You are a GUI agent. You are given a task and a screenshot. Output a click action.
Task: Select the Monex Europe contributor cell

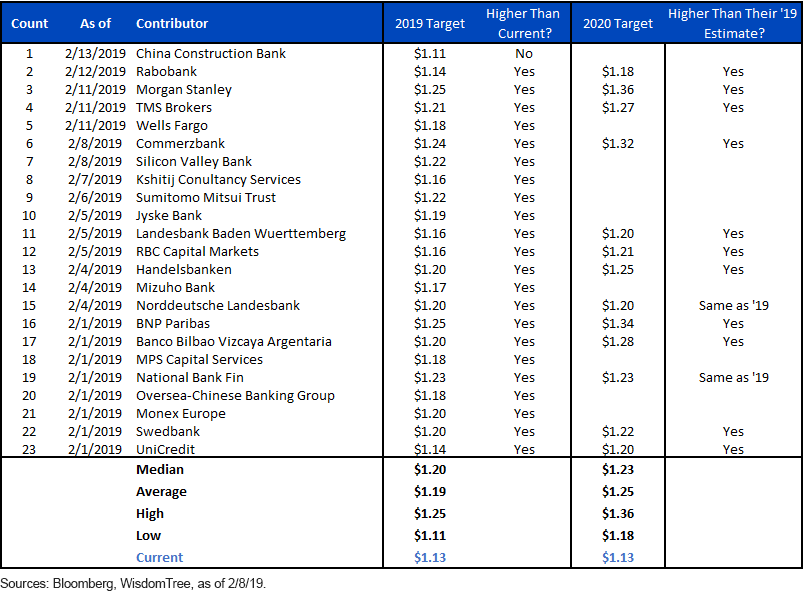181,413
